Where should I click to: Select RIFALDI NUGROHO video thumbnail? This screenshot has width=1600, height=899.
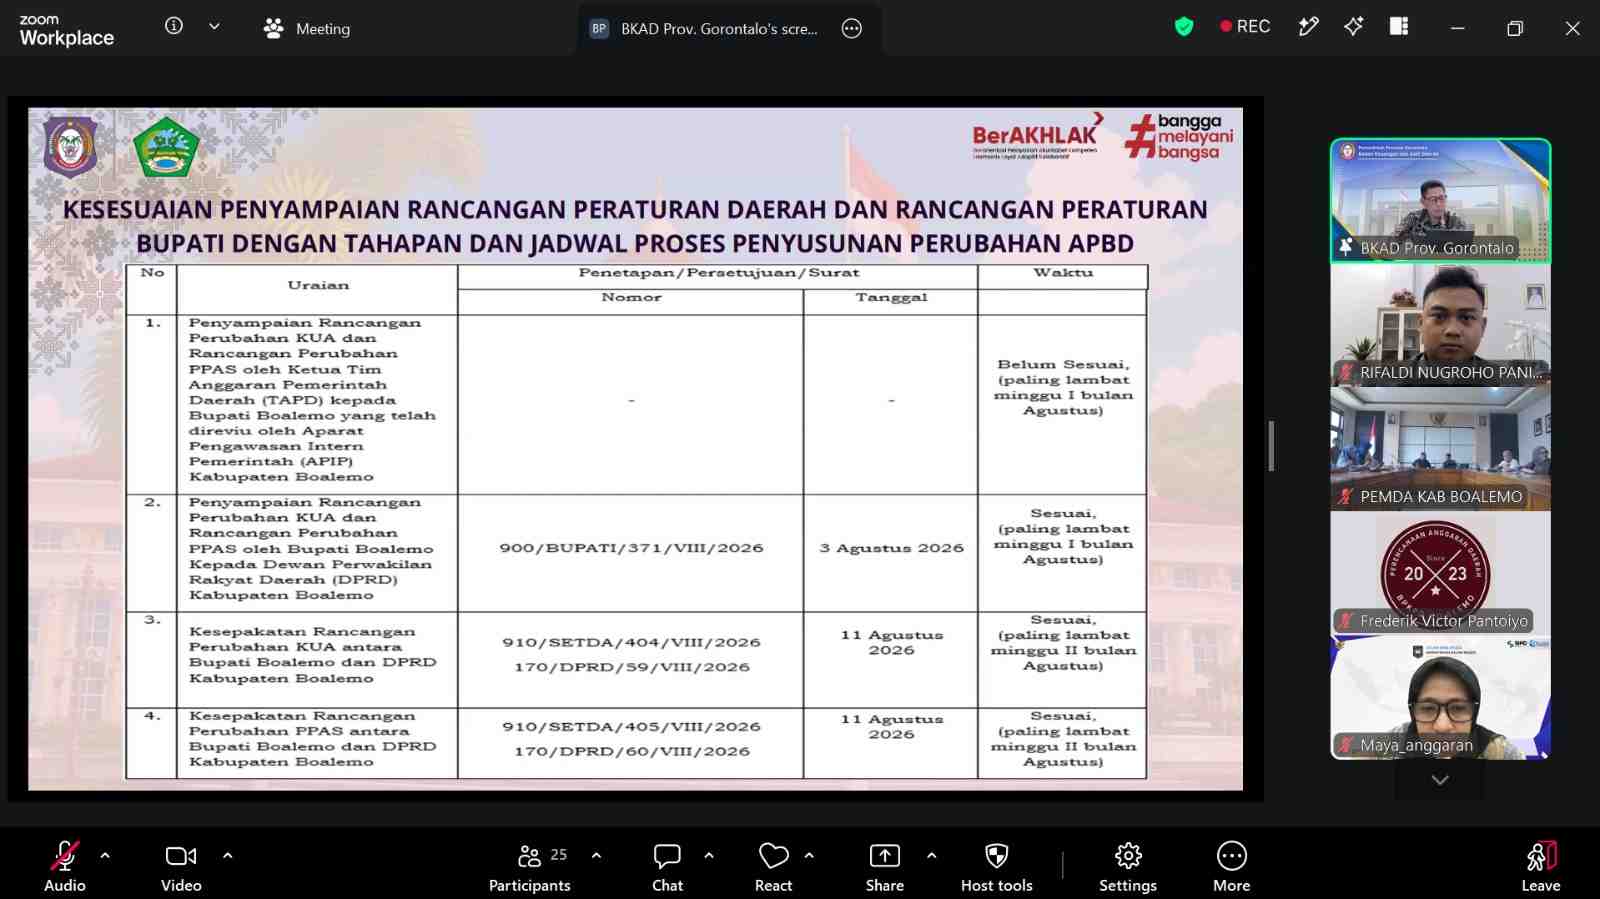1441,325
